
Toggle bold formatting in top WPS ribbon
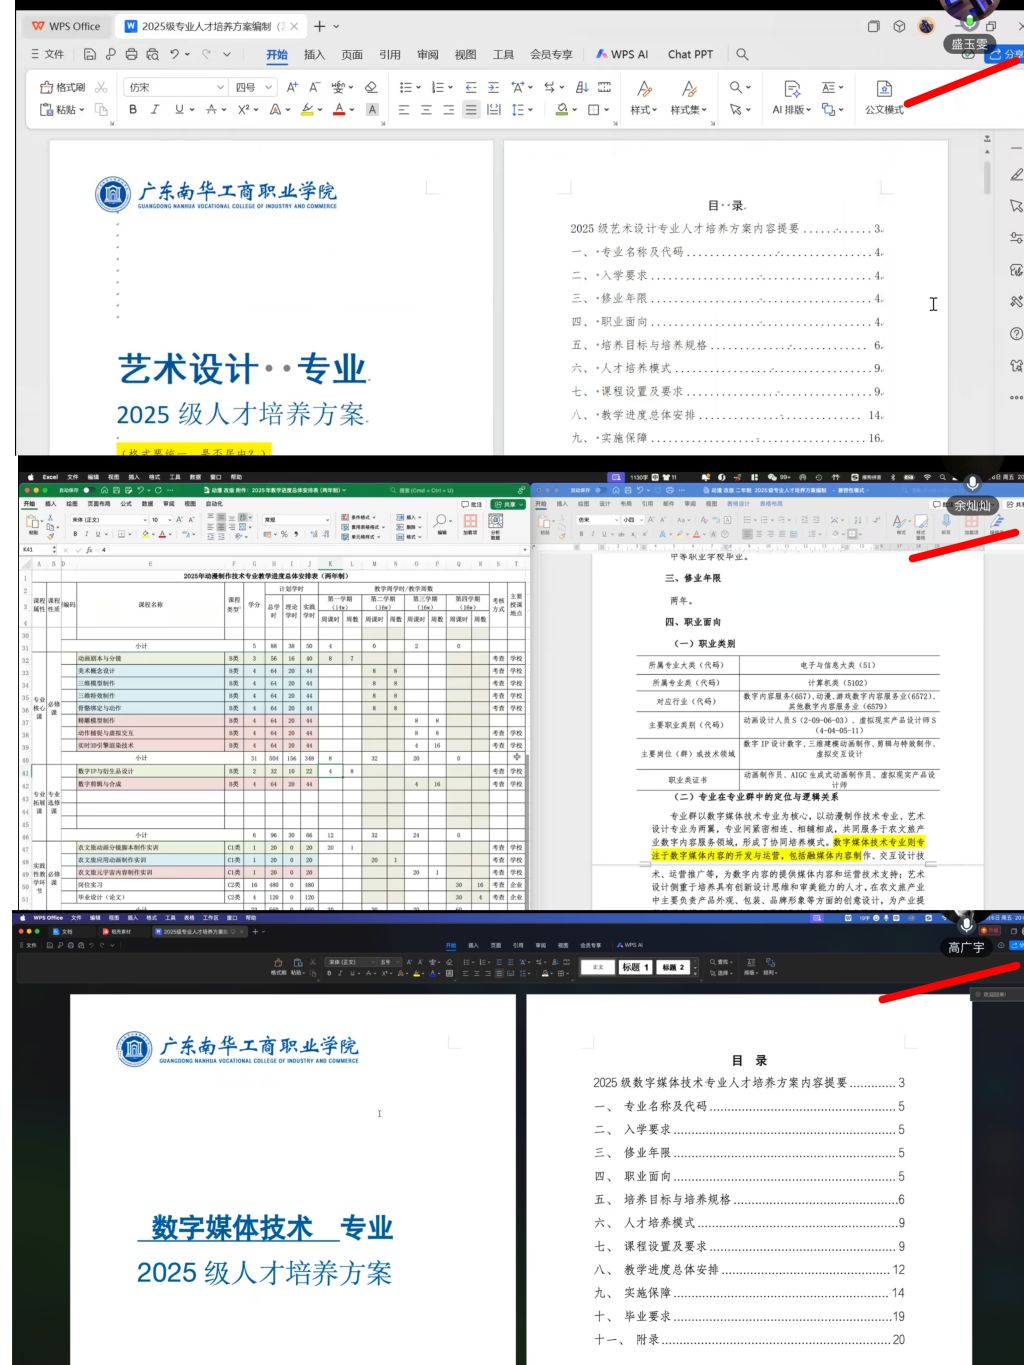(x=133, y=110)
